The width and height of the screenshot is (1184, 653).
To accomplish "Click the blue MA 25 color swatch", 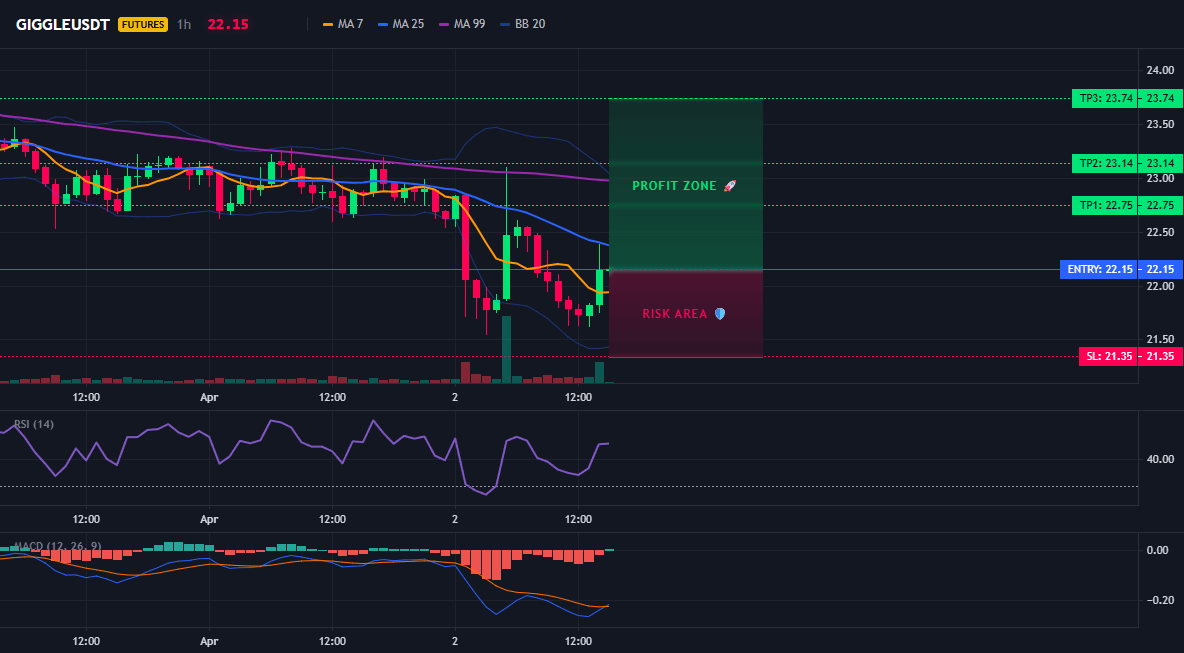I will [382, 24].
